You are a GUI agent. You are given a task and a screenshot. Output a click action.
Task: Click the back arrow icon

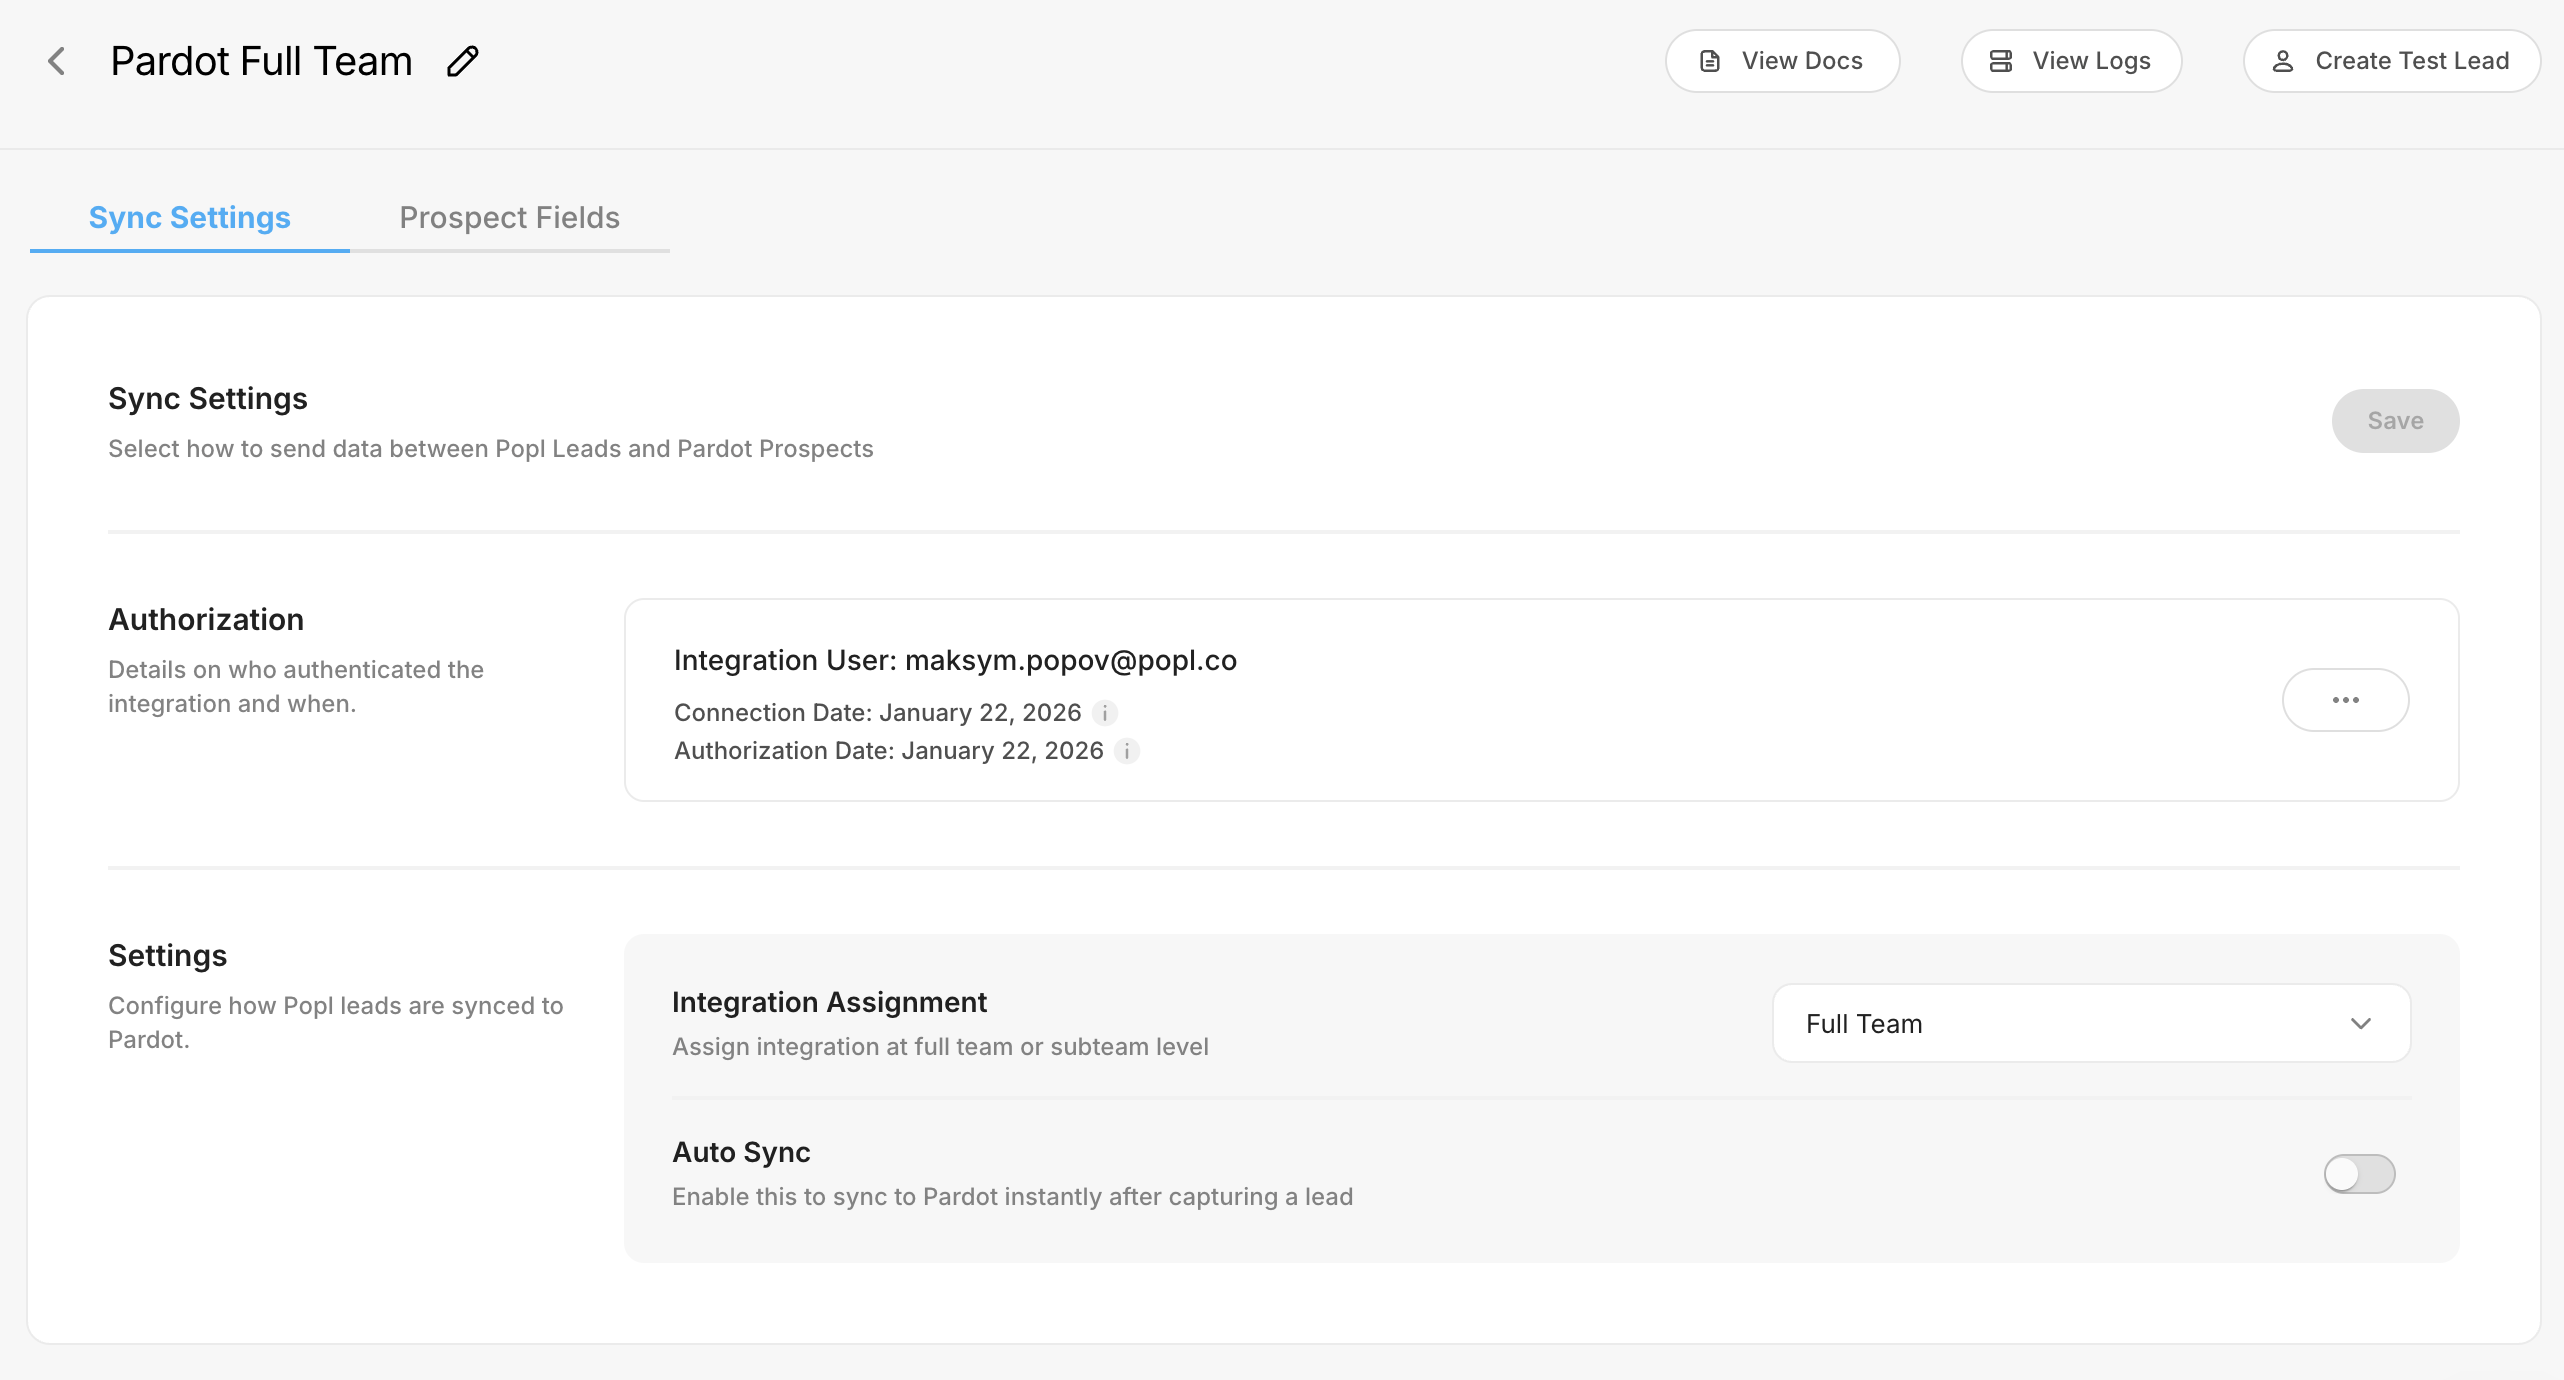(x=57, y=61)
